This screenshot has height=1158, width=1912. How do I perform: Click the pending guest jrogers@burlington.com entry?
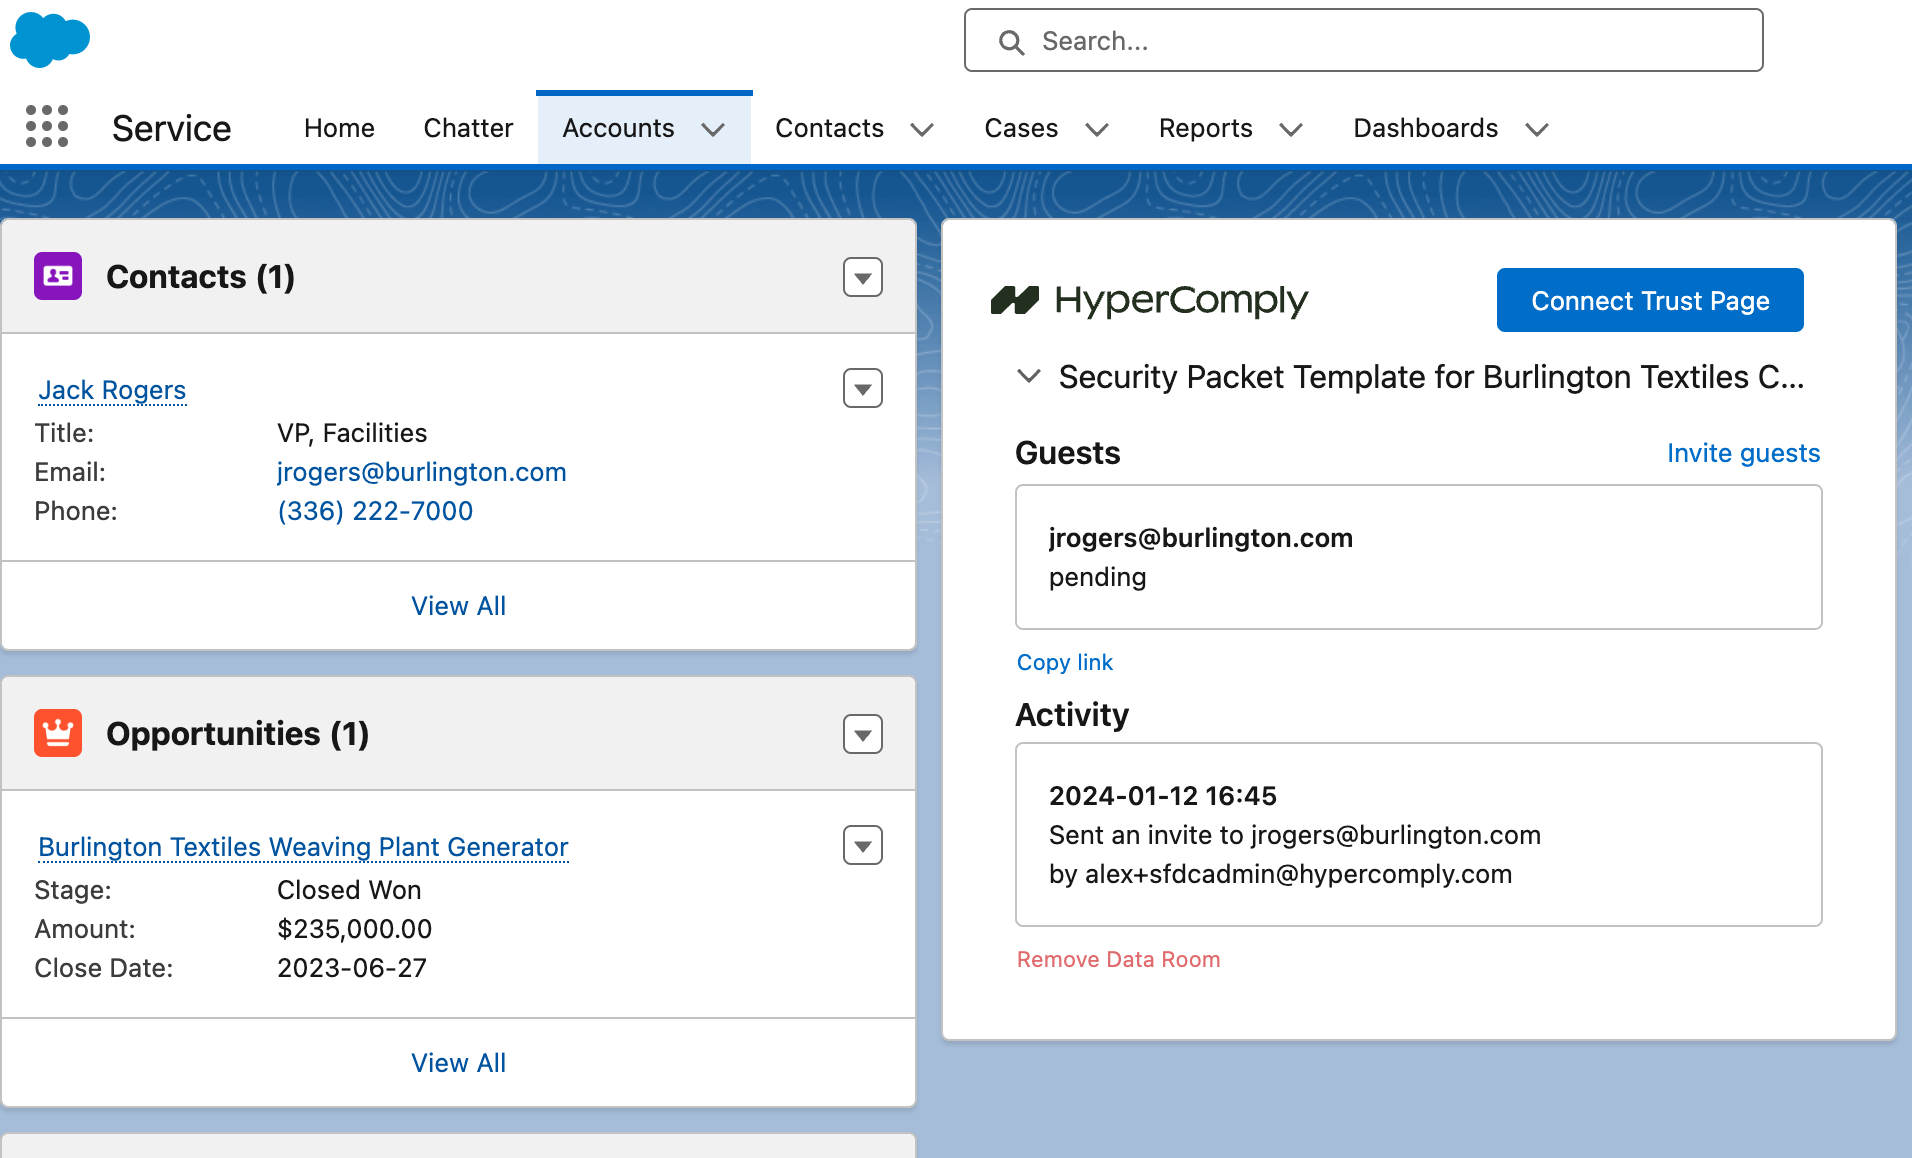1418,557
